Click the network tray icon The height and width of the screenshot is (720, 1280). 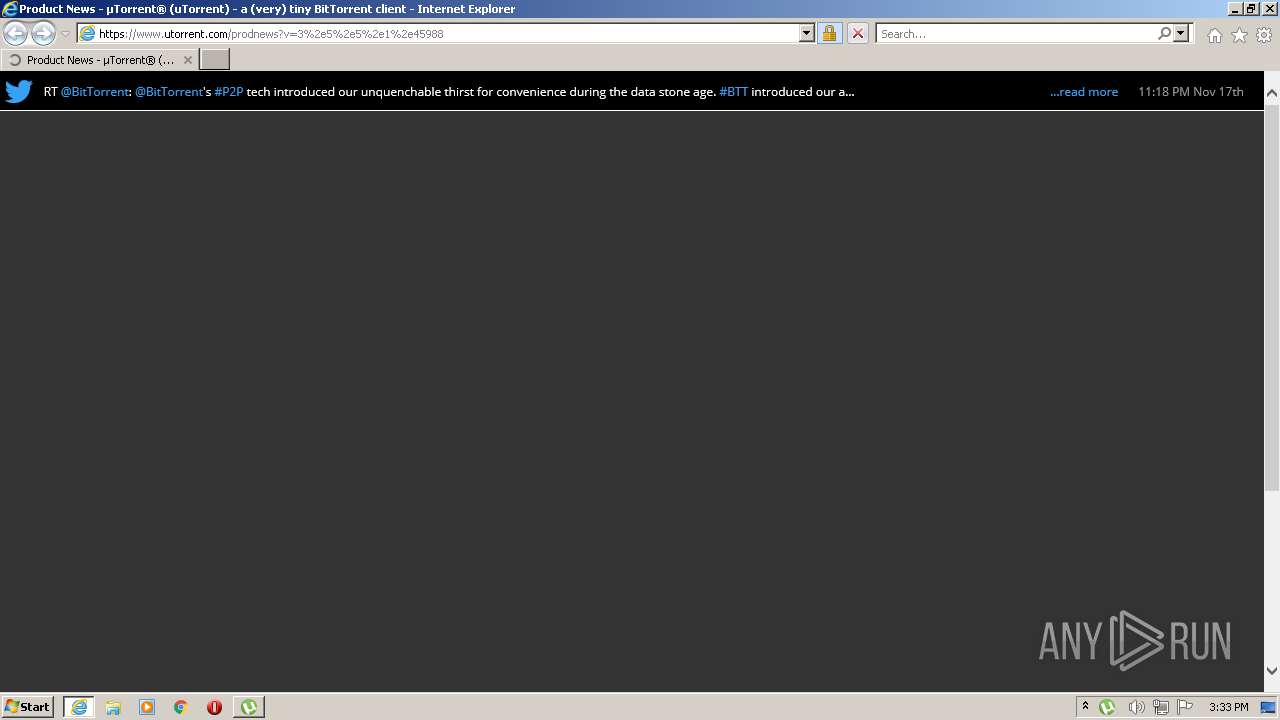pos(1161,707)
